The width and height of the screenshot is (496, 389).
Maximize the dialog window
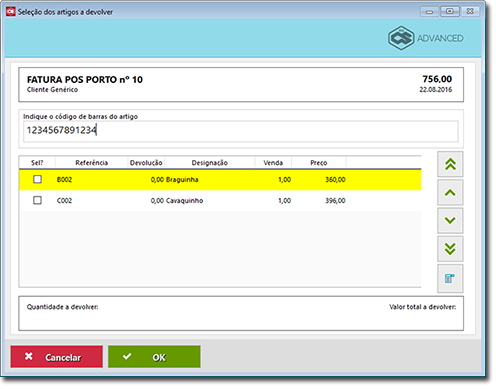(450, 12)
